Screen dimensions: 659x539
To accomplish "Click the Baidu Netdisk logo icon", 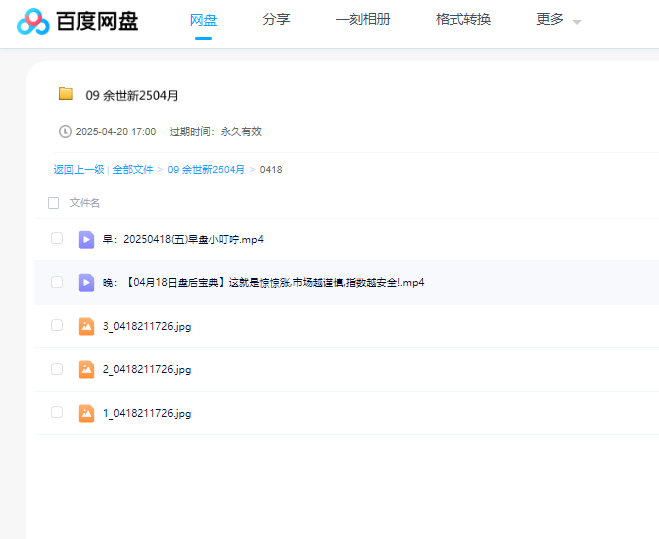I will pos(32,22).
